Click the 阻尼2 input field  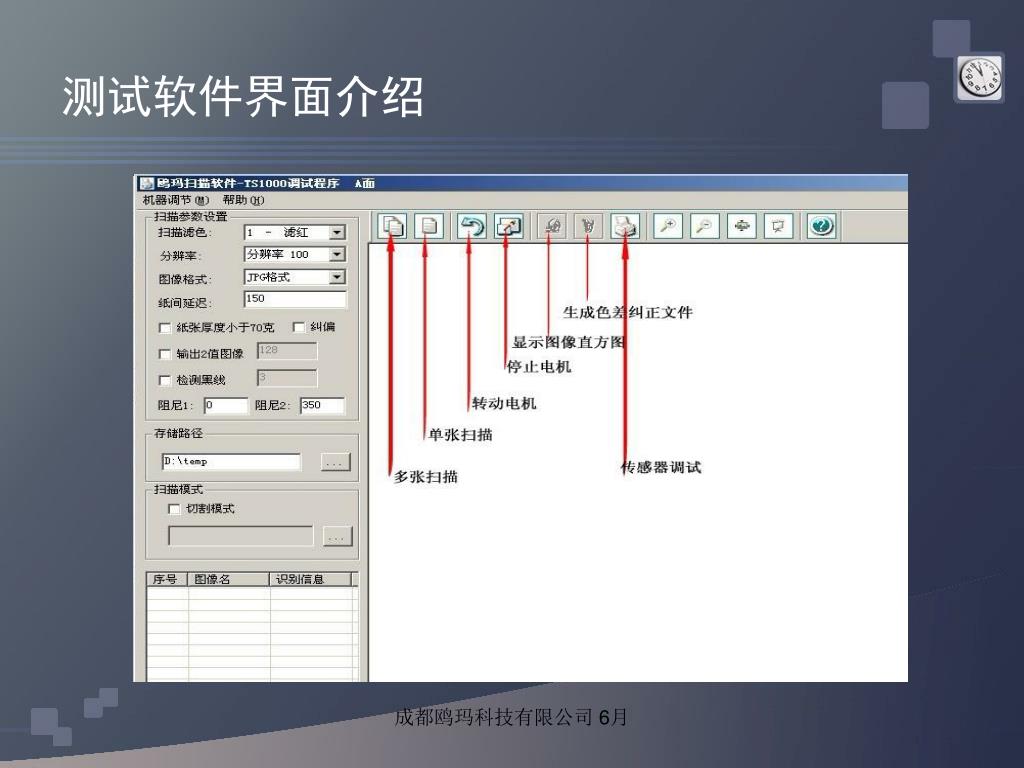coord(322,406)
